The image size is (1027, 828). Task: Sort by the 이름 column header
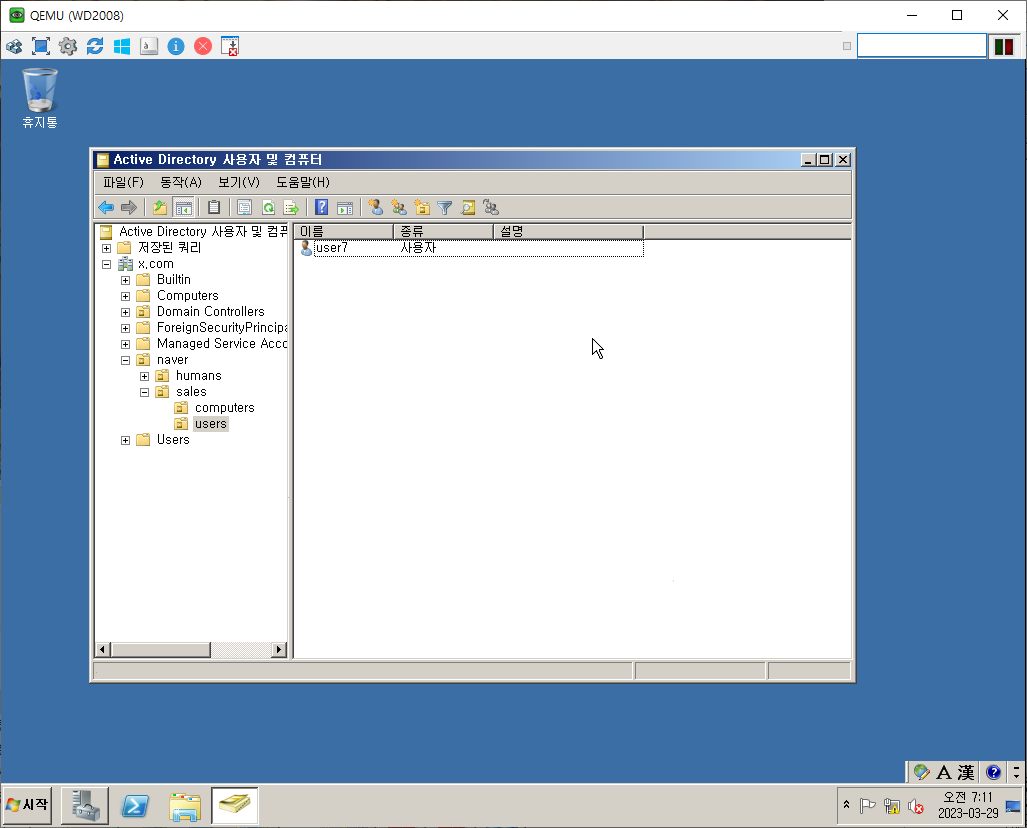pos(343,231)
